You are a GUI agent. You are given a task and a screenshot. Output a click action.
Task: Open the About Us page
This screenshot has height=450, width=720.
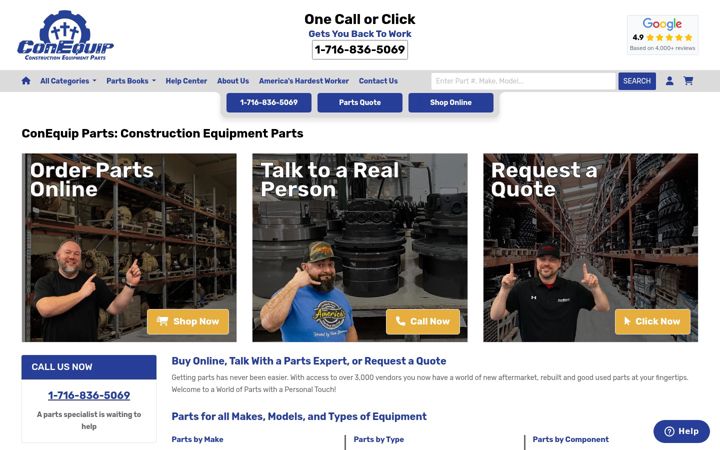[233, 81]
